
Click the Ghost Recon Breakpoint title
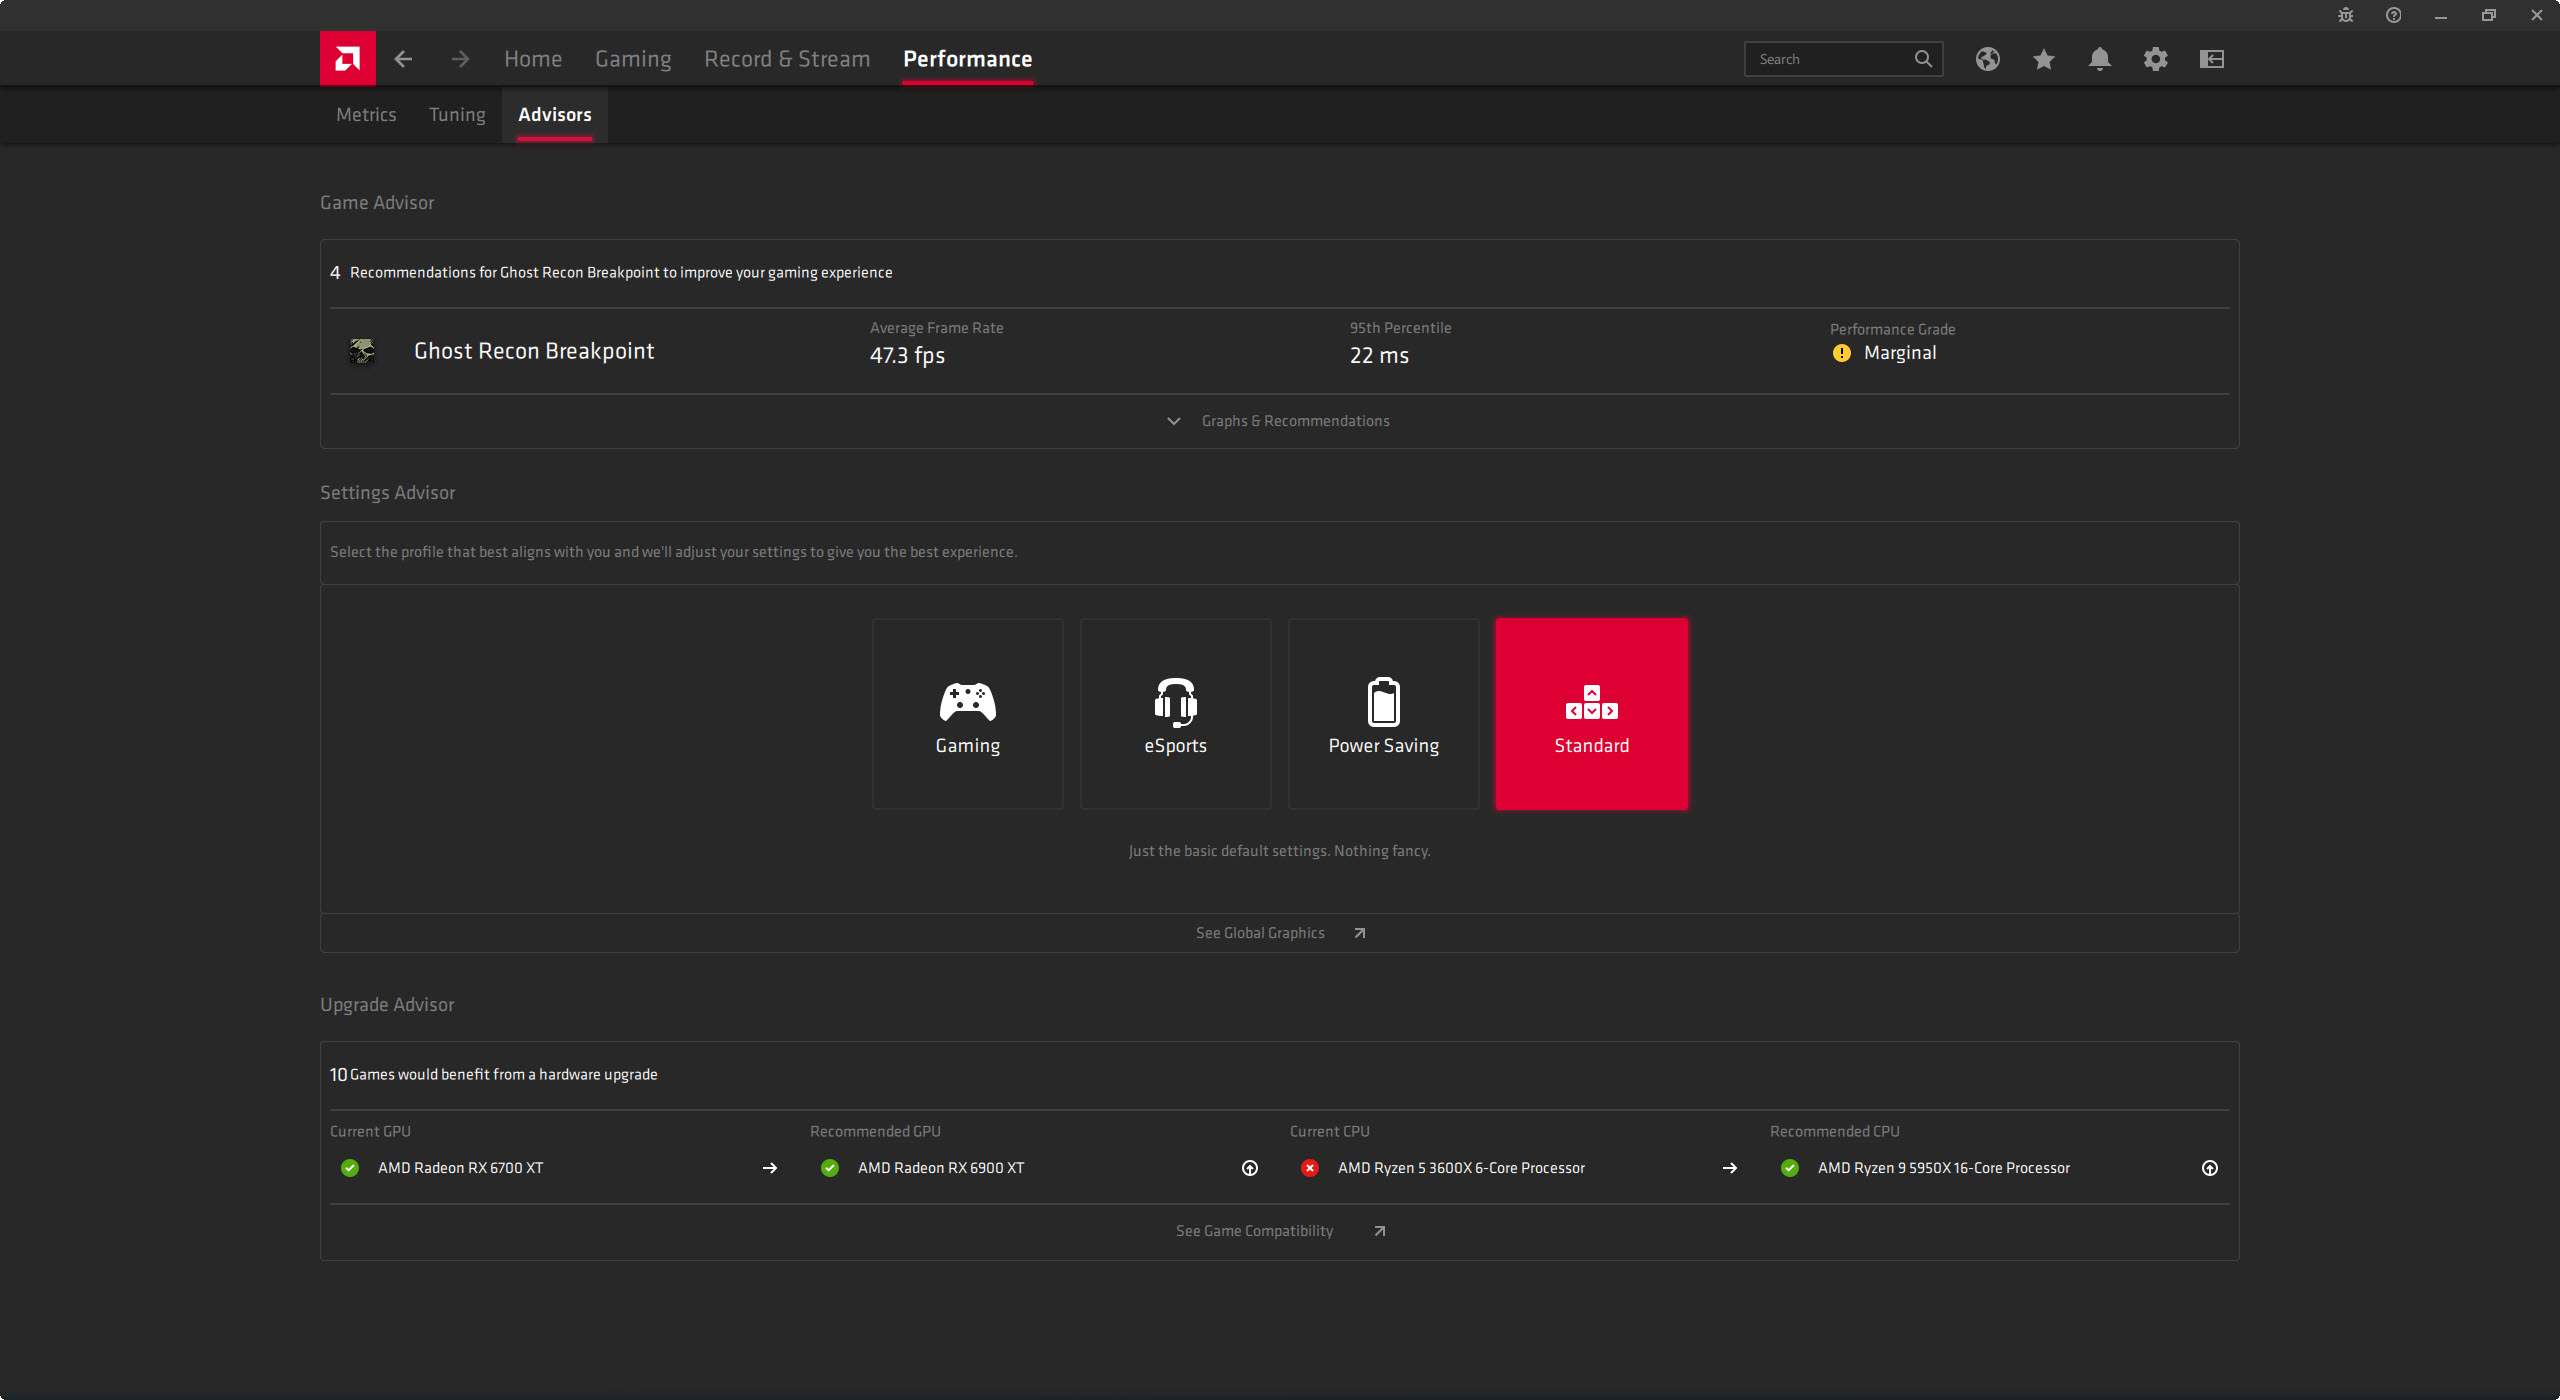pos(534,351)
